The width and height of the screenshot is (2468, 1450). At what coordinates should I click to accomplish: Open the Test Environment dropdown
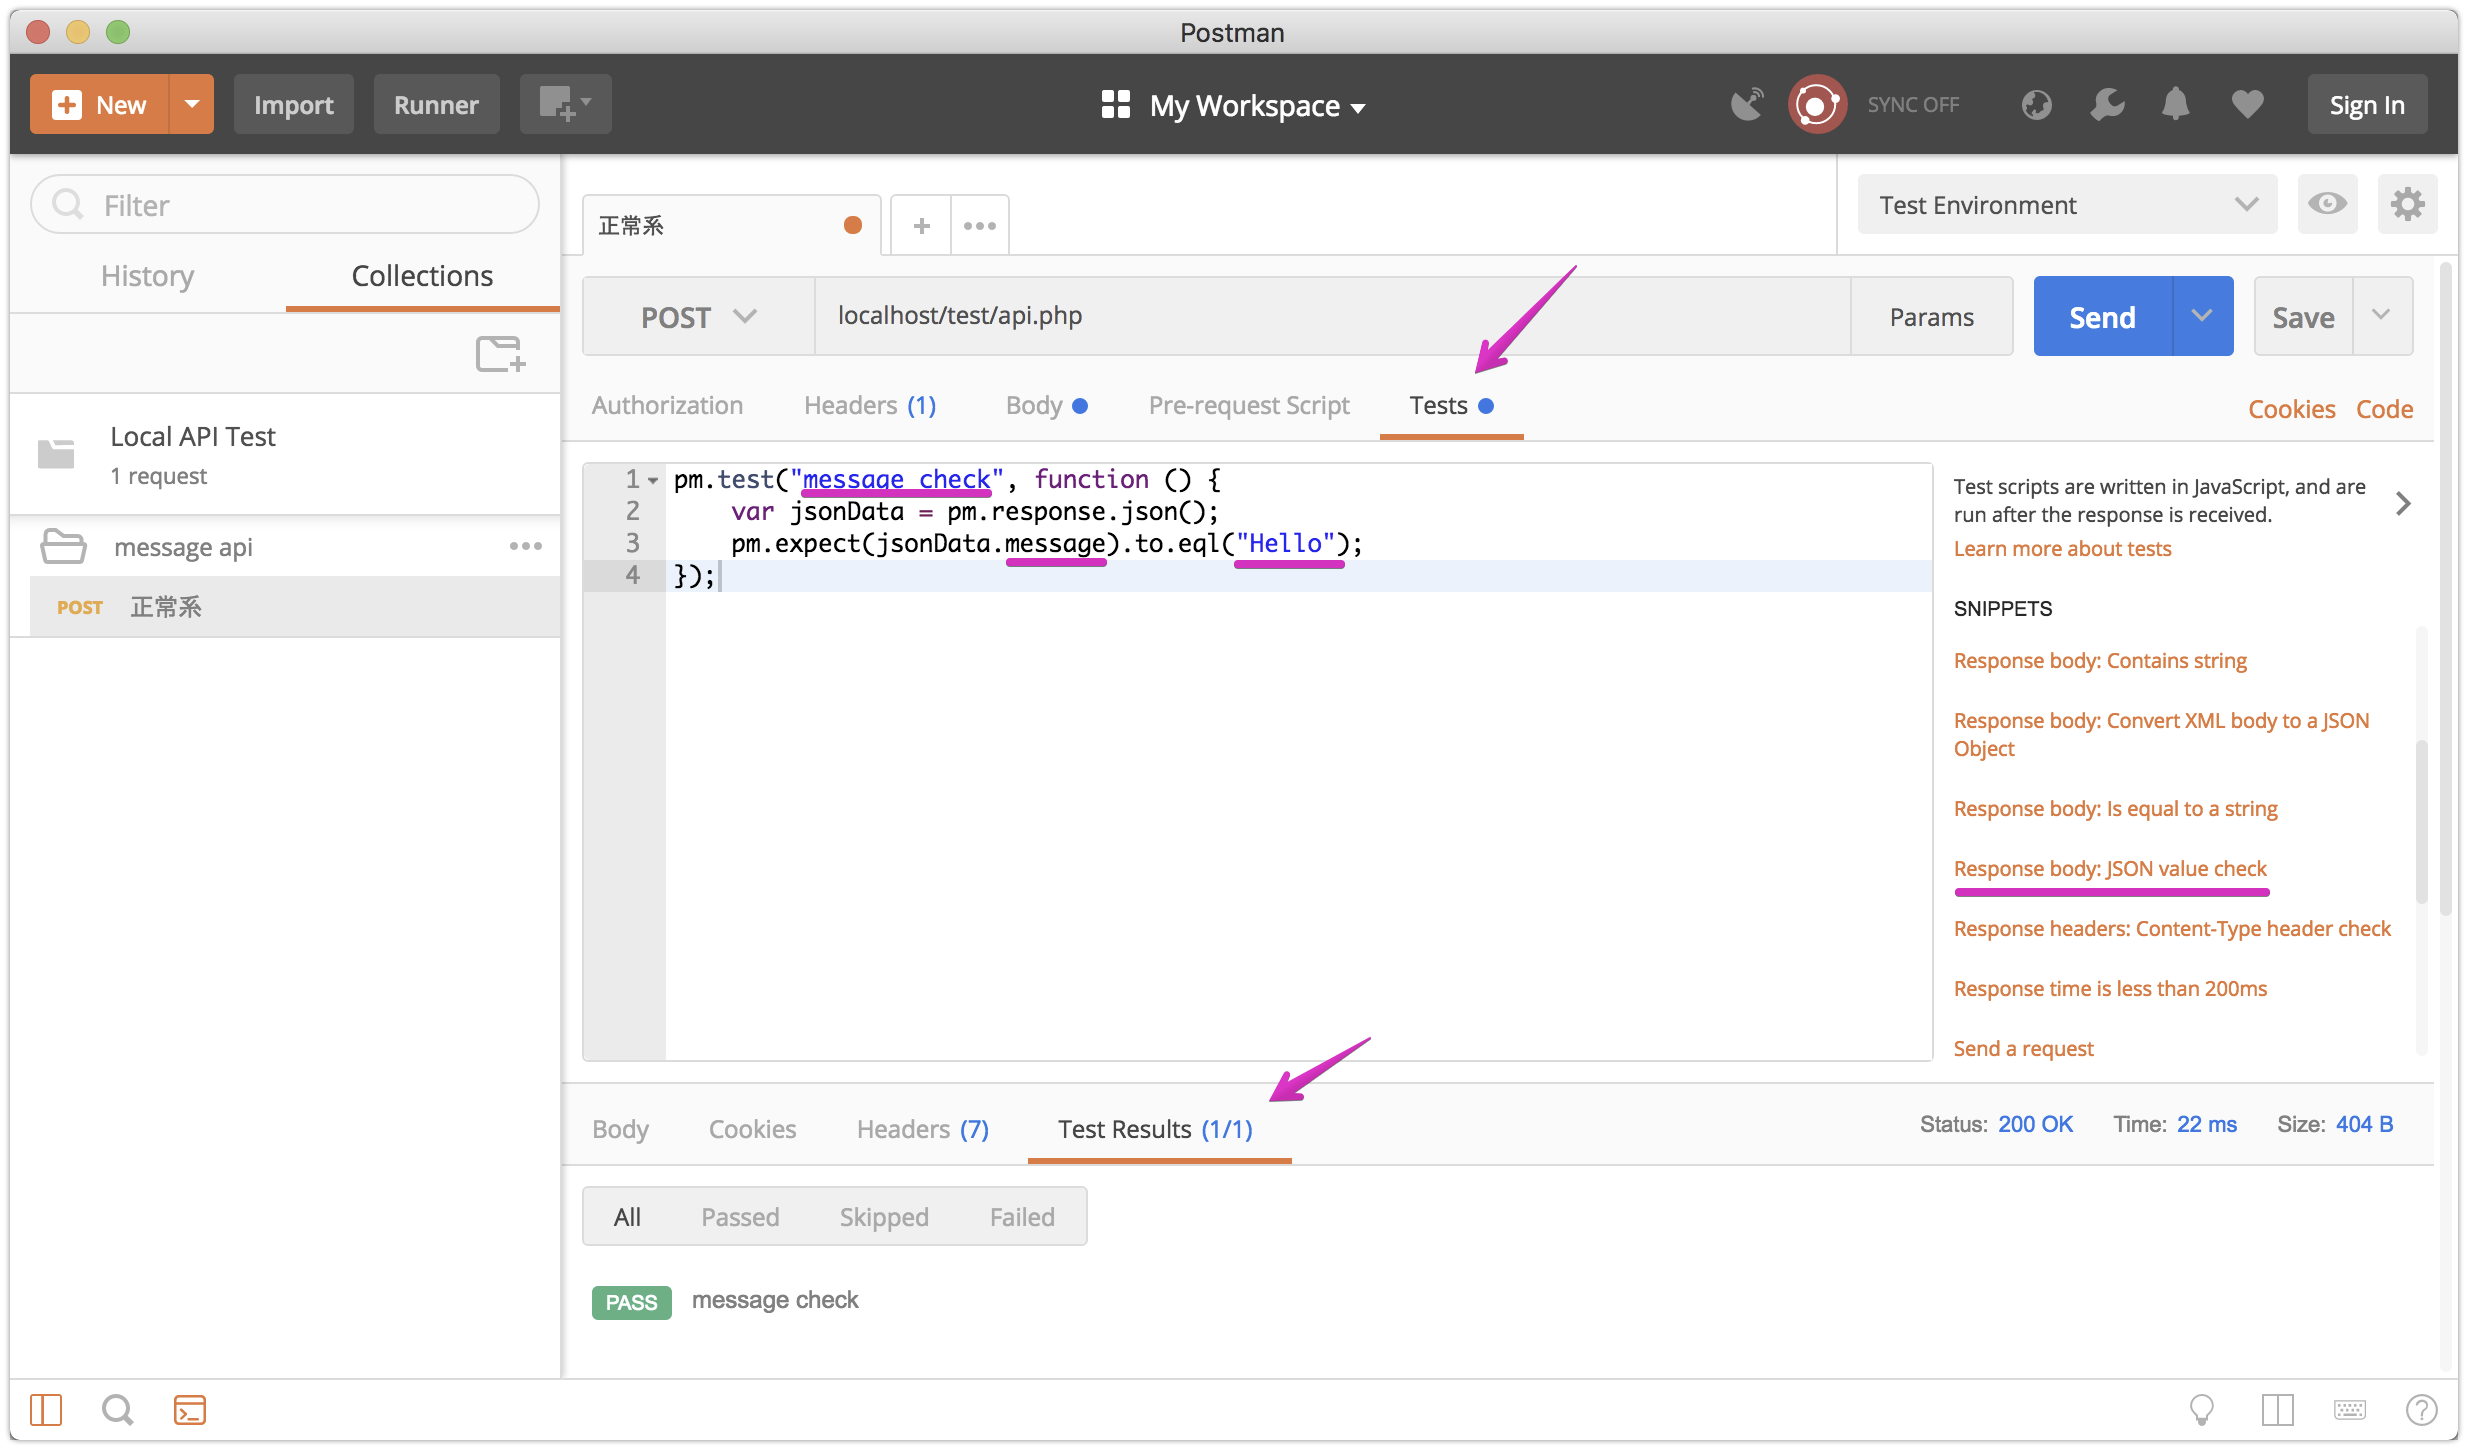2067,205
